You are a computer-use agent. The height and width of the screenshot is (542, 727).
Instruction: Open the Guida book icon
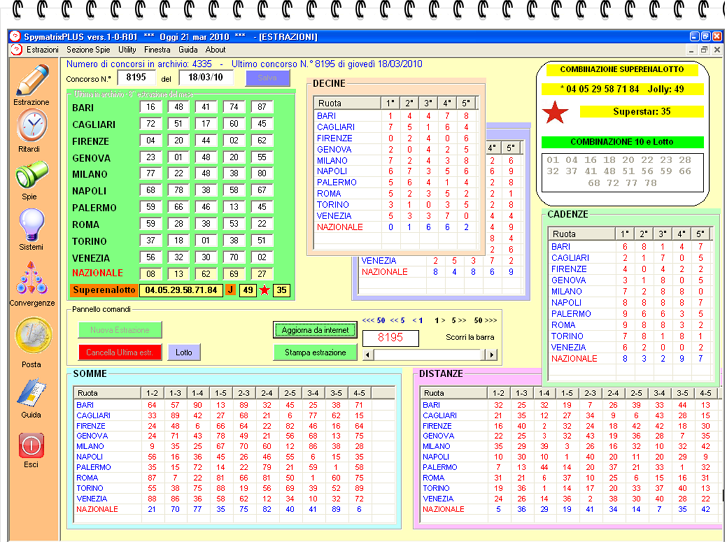[32, 393]
